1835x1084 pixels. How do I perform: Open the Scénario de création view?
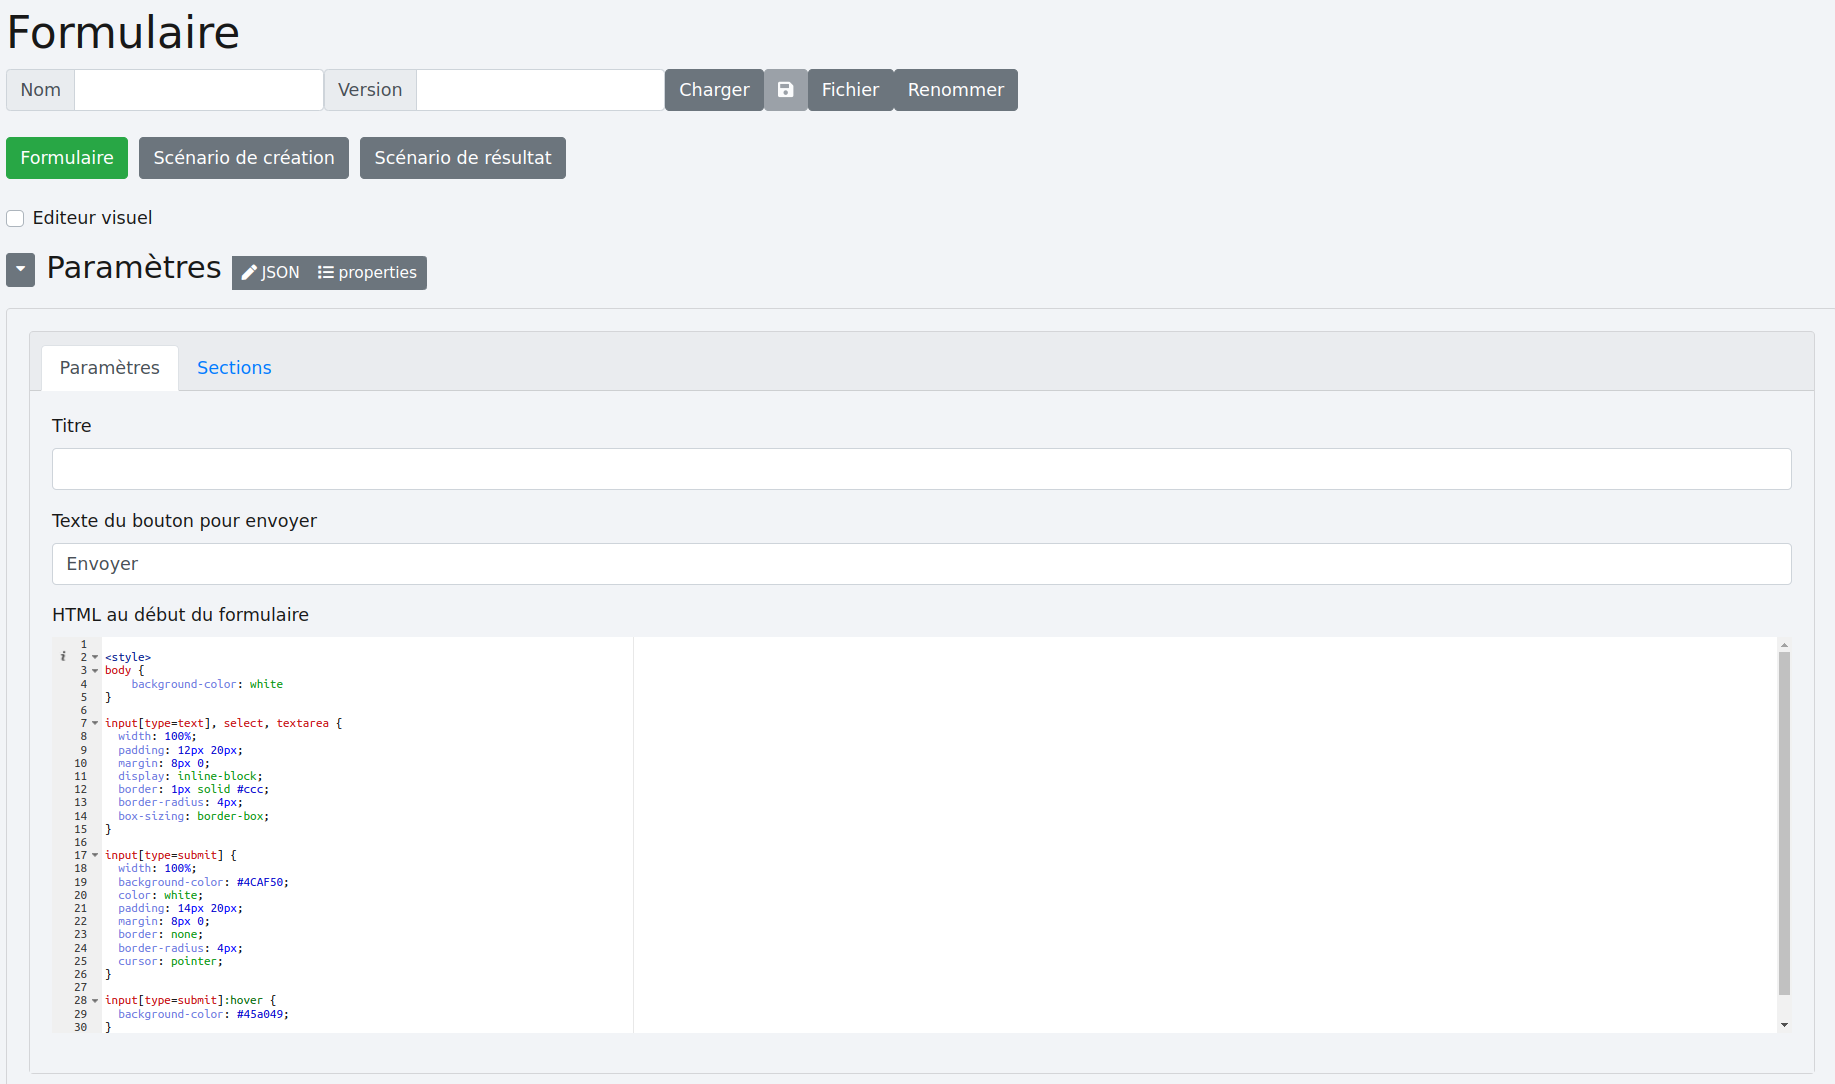(x=244, y=158)
